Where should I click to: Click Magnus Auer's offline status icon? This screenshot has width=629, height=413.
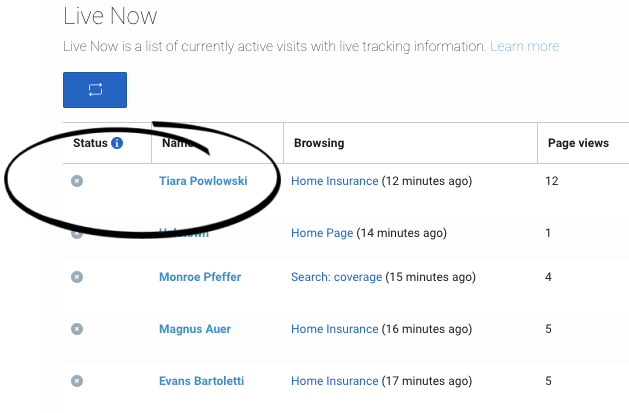[77, 329]
